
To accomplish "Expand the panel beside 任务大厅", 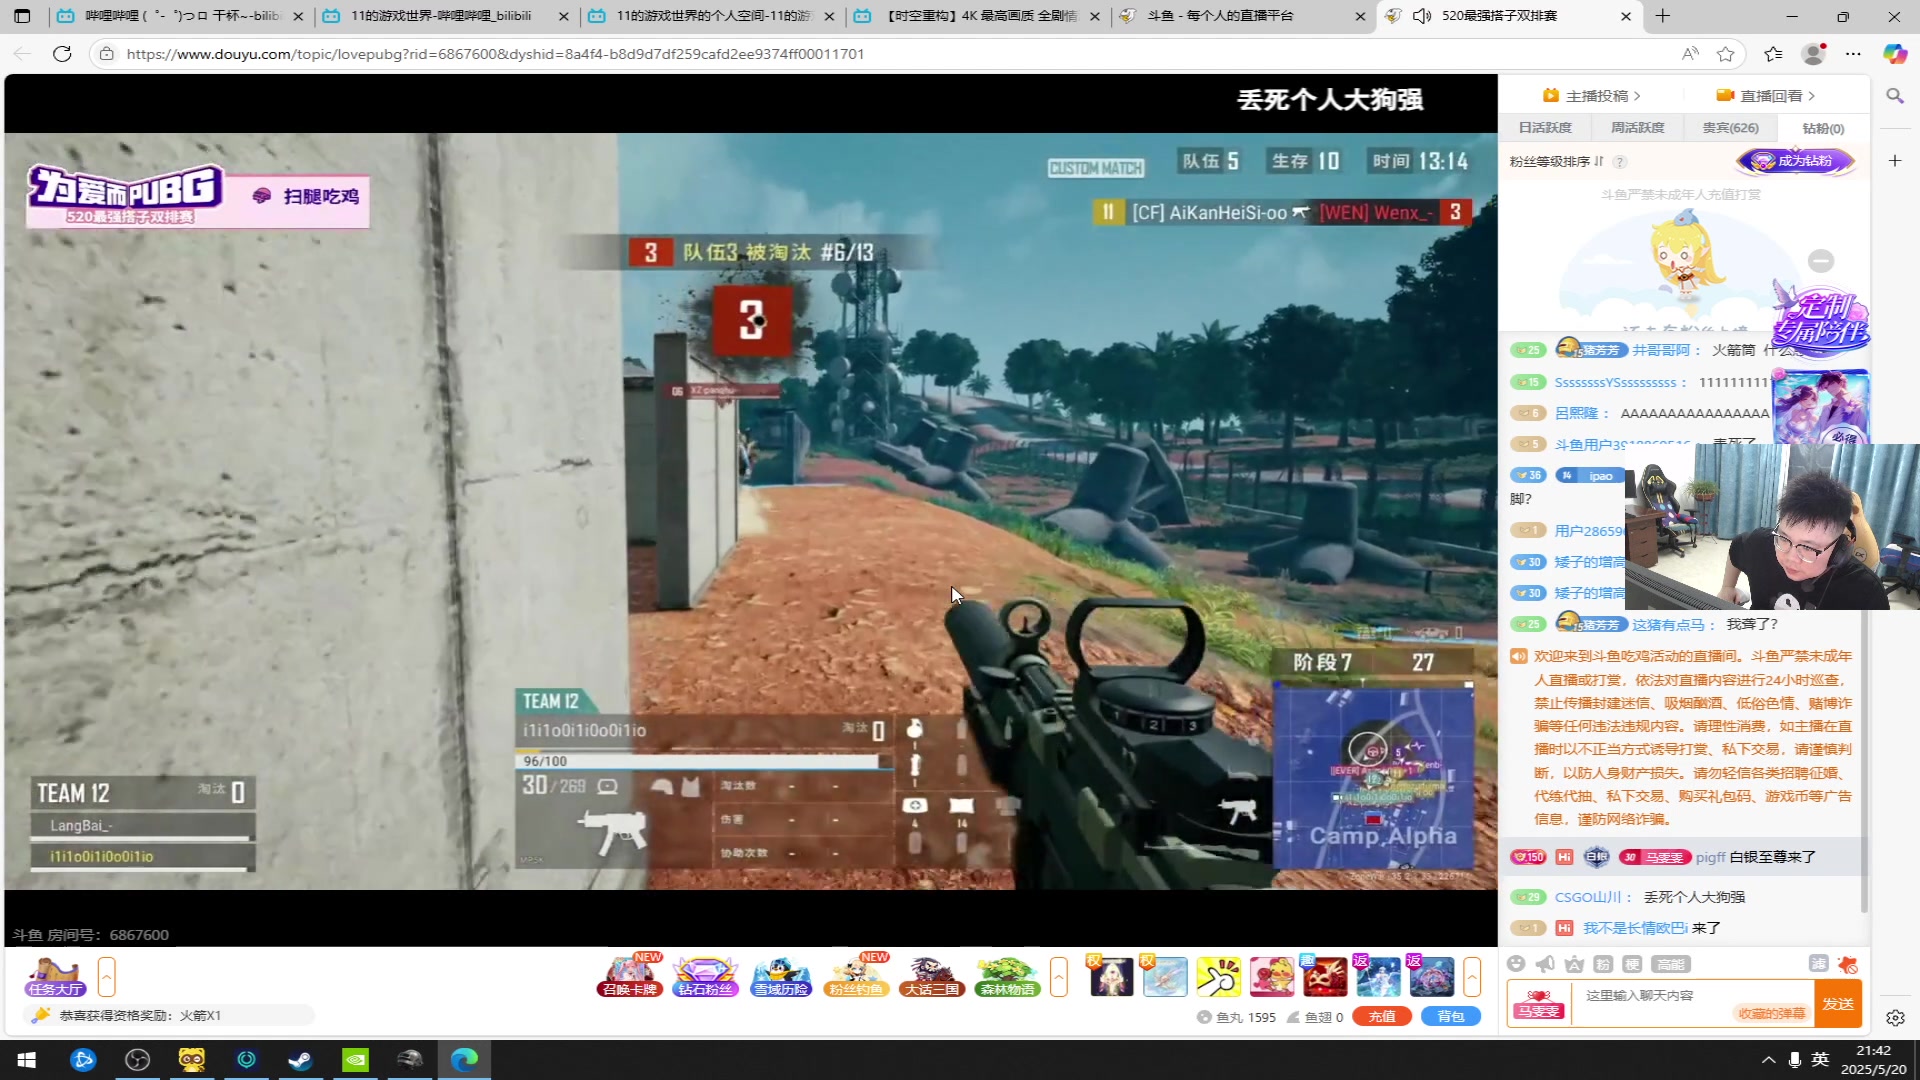I will click(106, 977).
